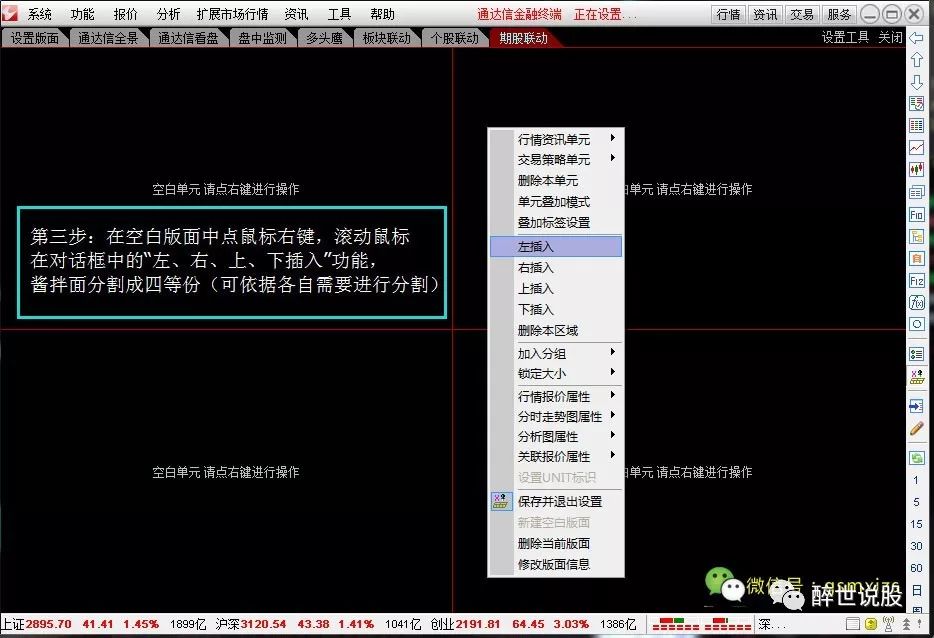Image resolution: width=934 pixels, height=638 pixels.
Task: Click the 服务 button at top right
Action: [x=839, y=14]
